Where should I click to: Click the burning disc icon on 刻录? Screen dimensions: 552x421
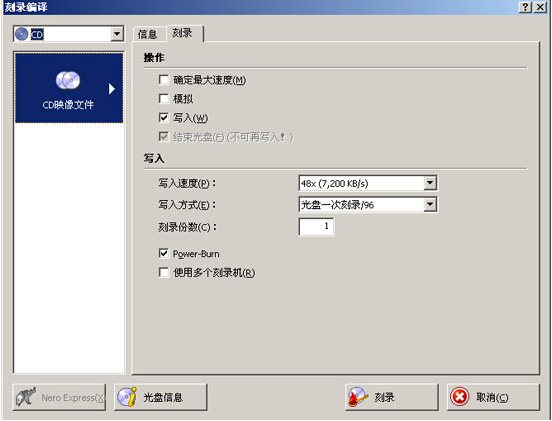pyautogui.click(x=358, y=398)
